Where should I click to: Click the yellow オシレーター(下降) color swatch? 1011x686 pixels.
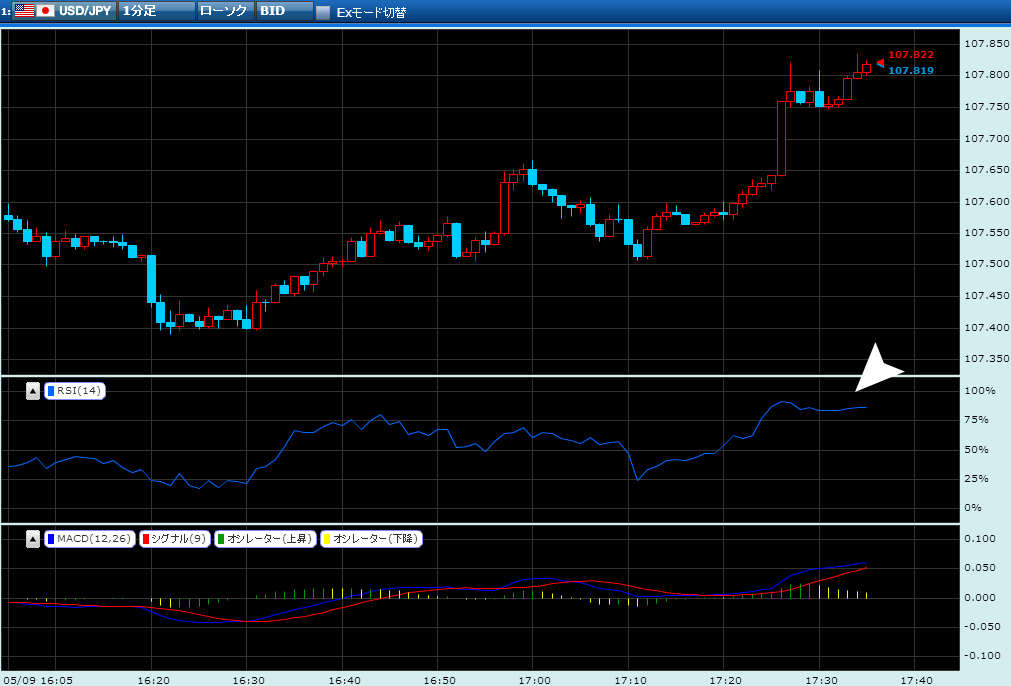327,539
